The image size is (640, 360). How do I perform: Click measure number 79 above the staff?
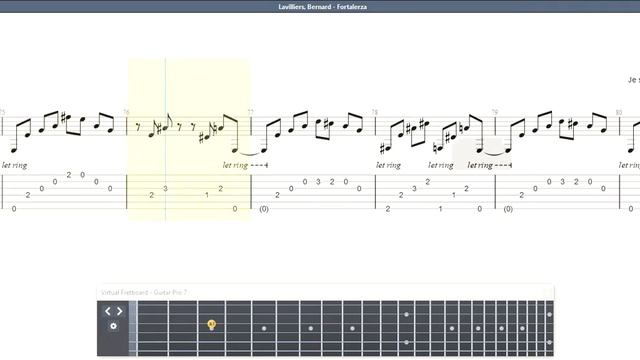[x=495, y=112]
